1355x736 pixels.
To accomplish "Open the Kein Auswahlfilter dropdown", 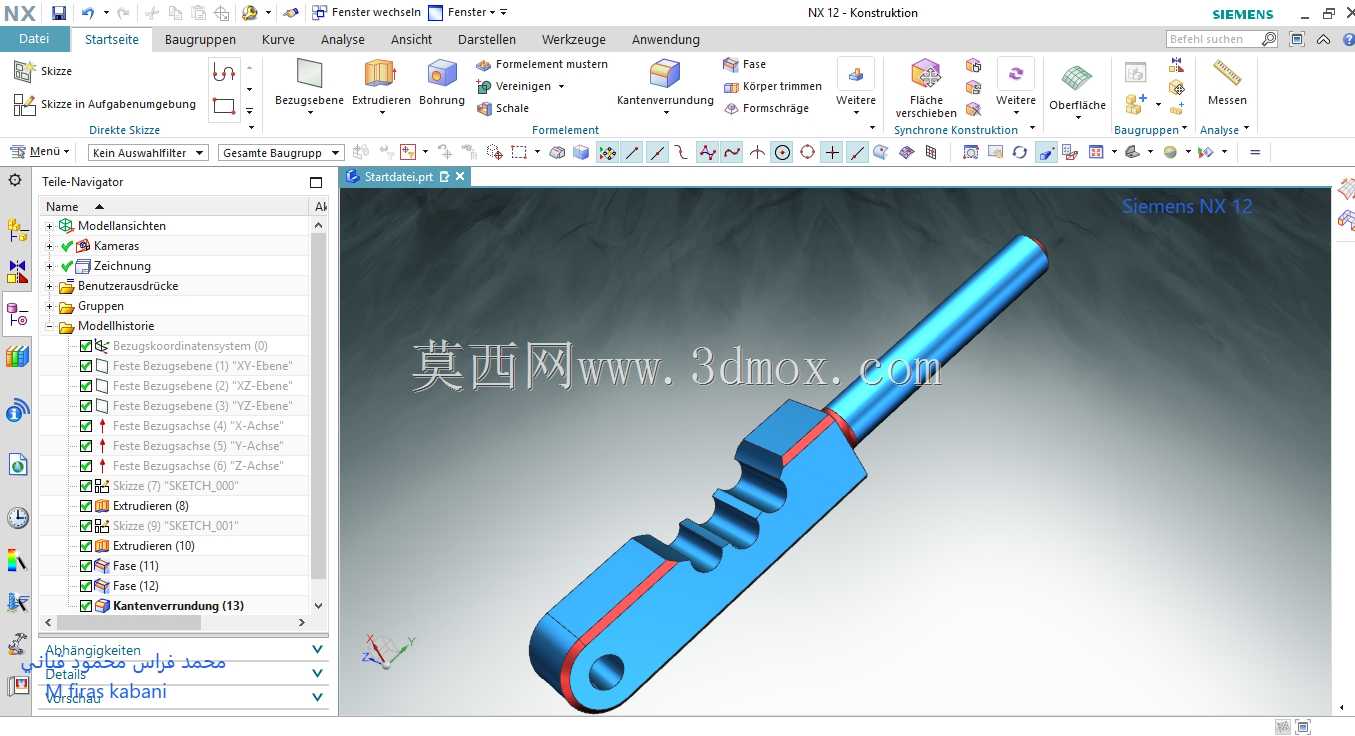I will [148, 153].
